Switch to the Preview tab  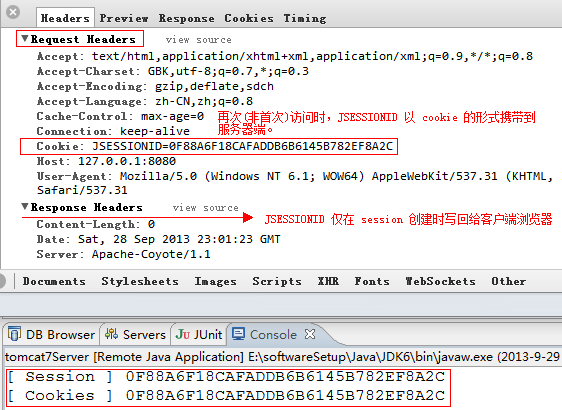click(x=124, y=18)
